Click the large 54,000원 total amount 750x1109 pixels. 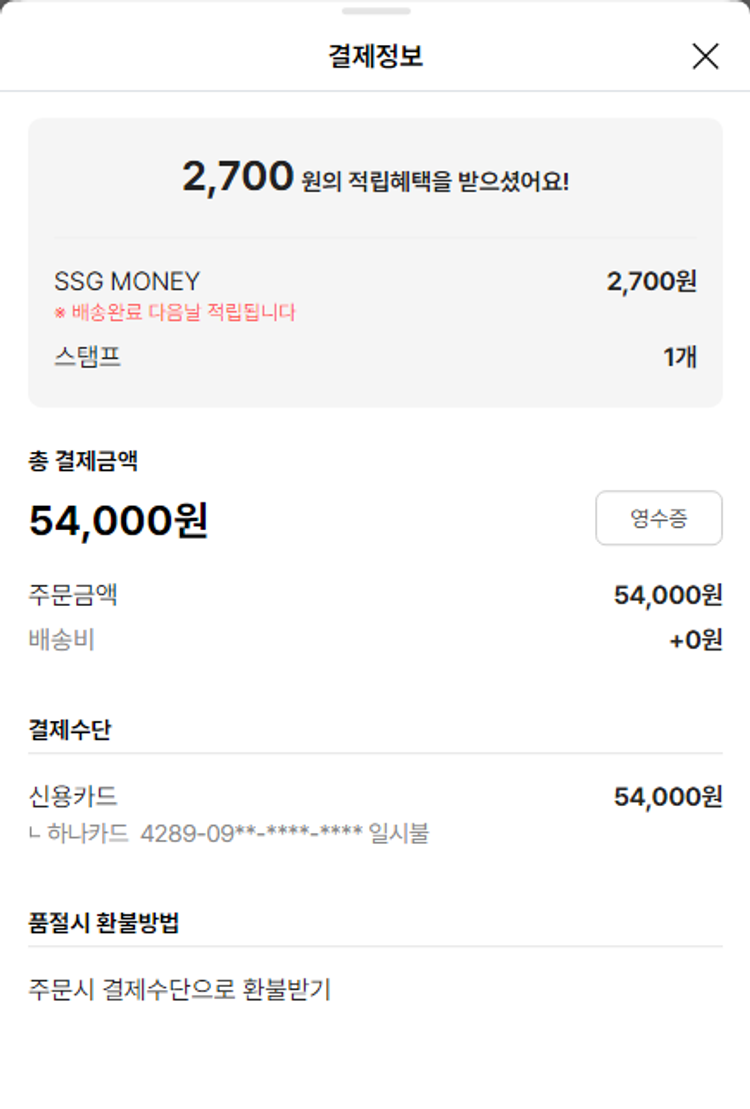pyautogui.click(x=118, y=521)
